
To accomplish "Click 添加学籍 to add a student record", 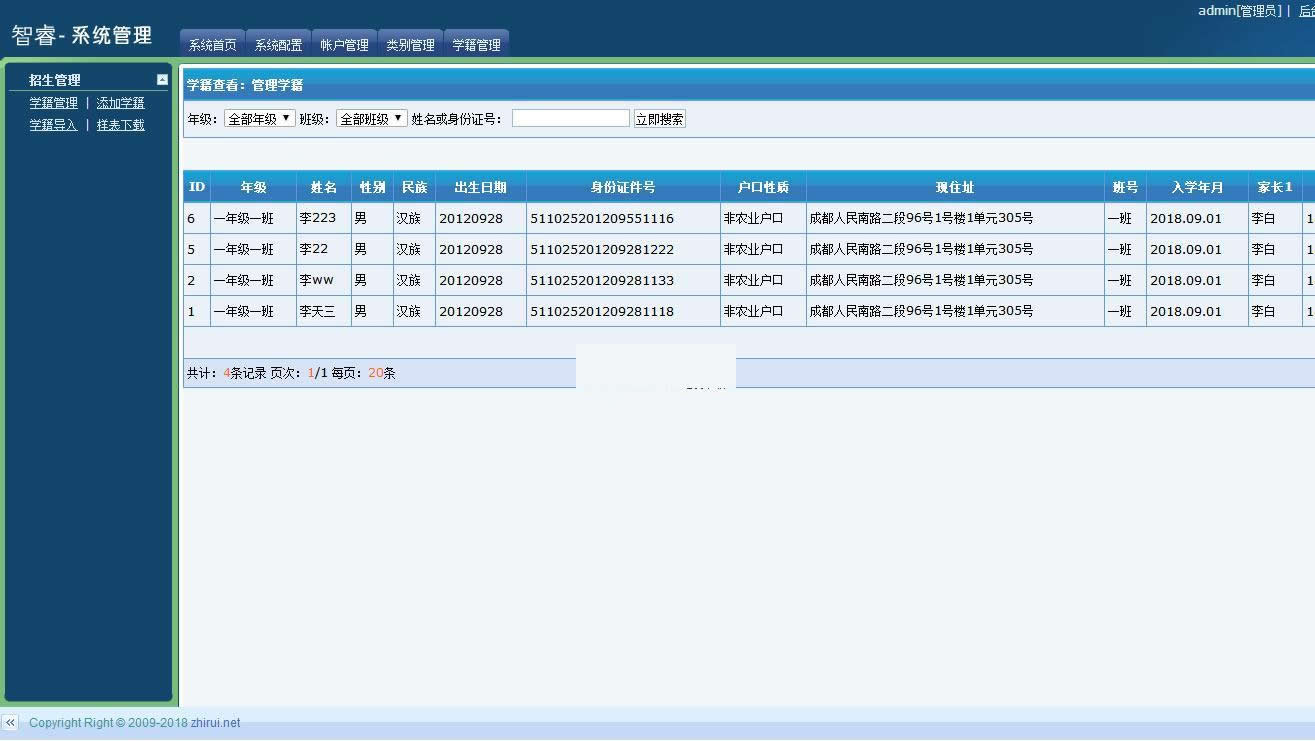I will point(120,102).
